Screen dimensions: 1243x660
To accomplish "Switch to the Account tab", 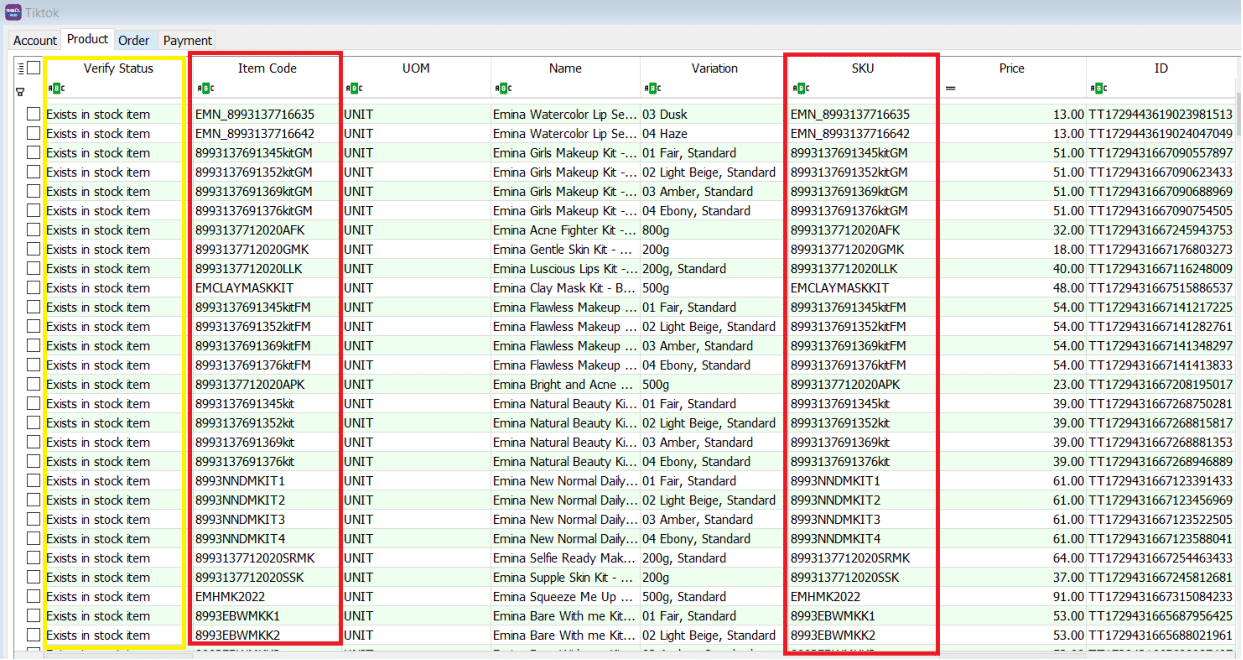I will (x=35, y=40).
